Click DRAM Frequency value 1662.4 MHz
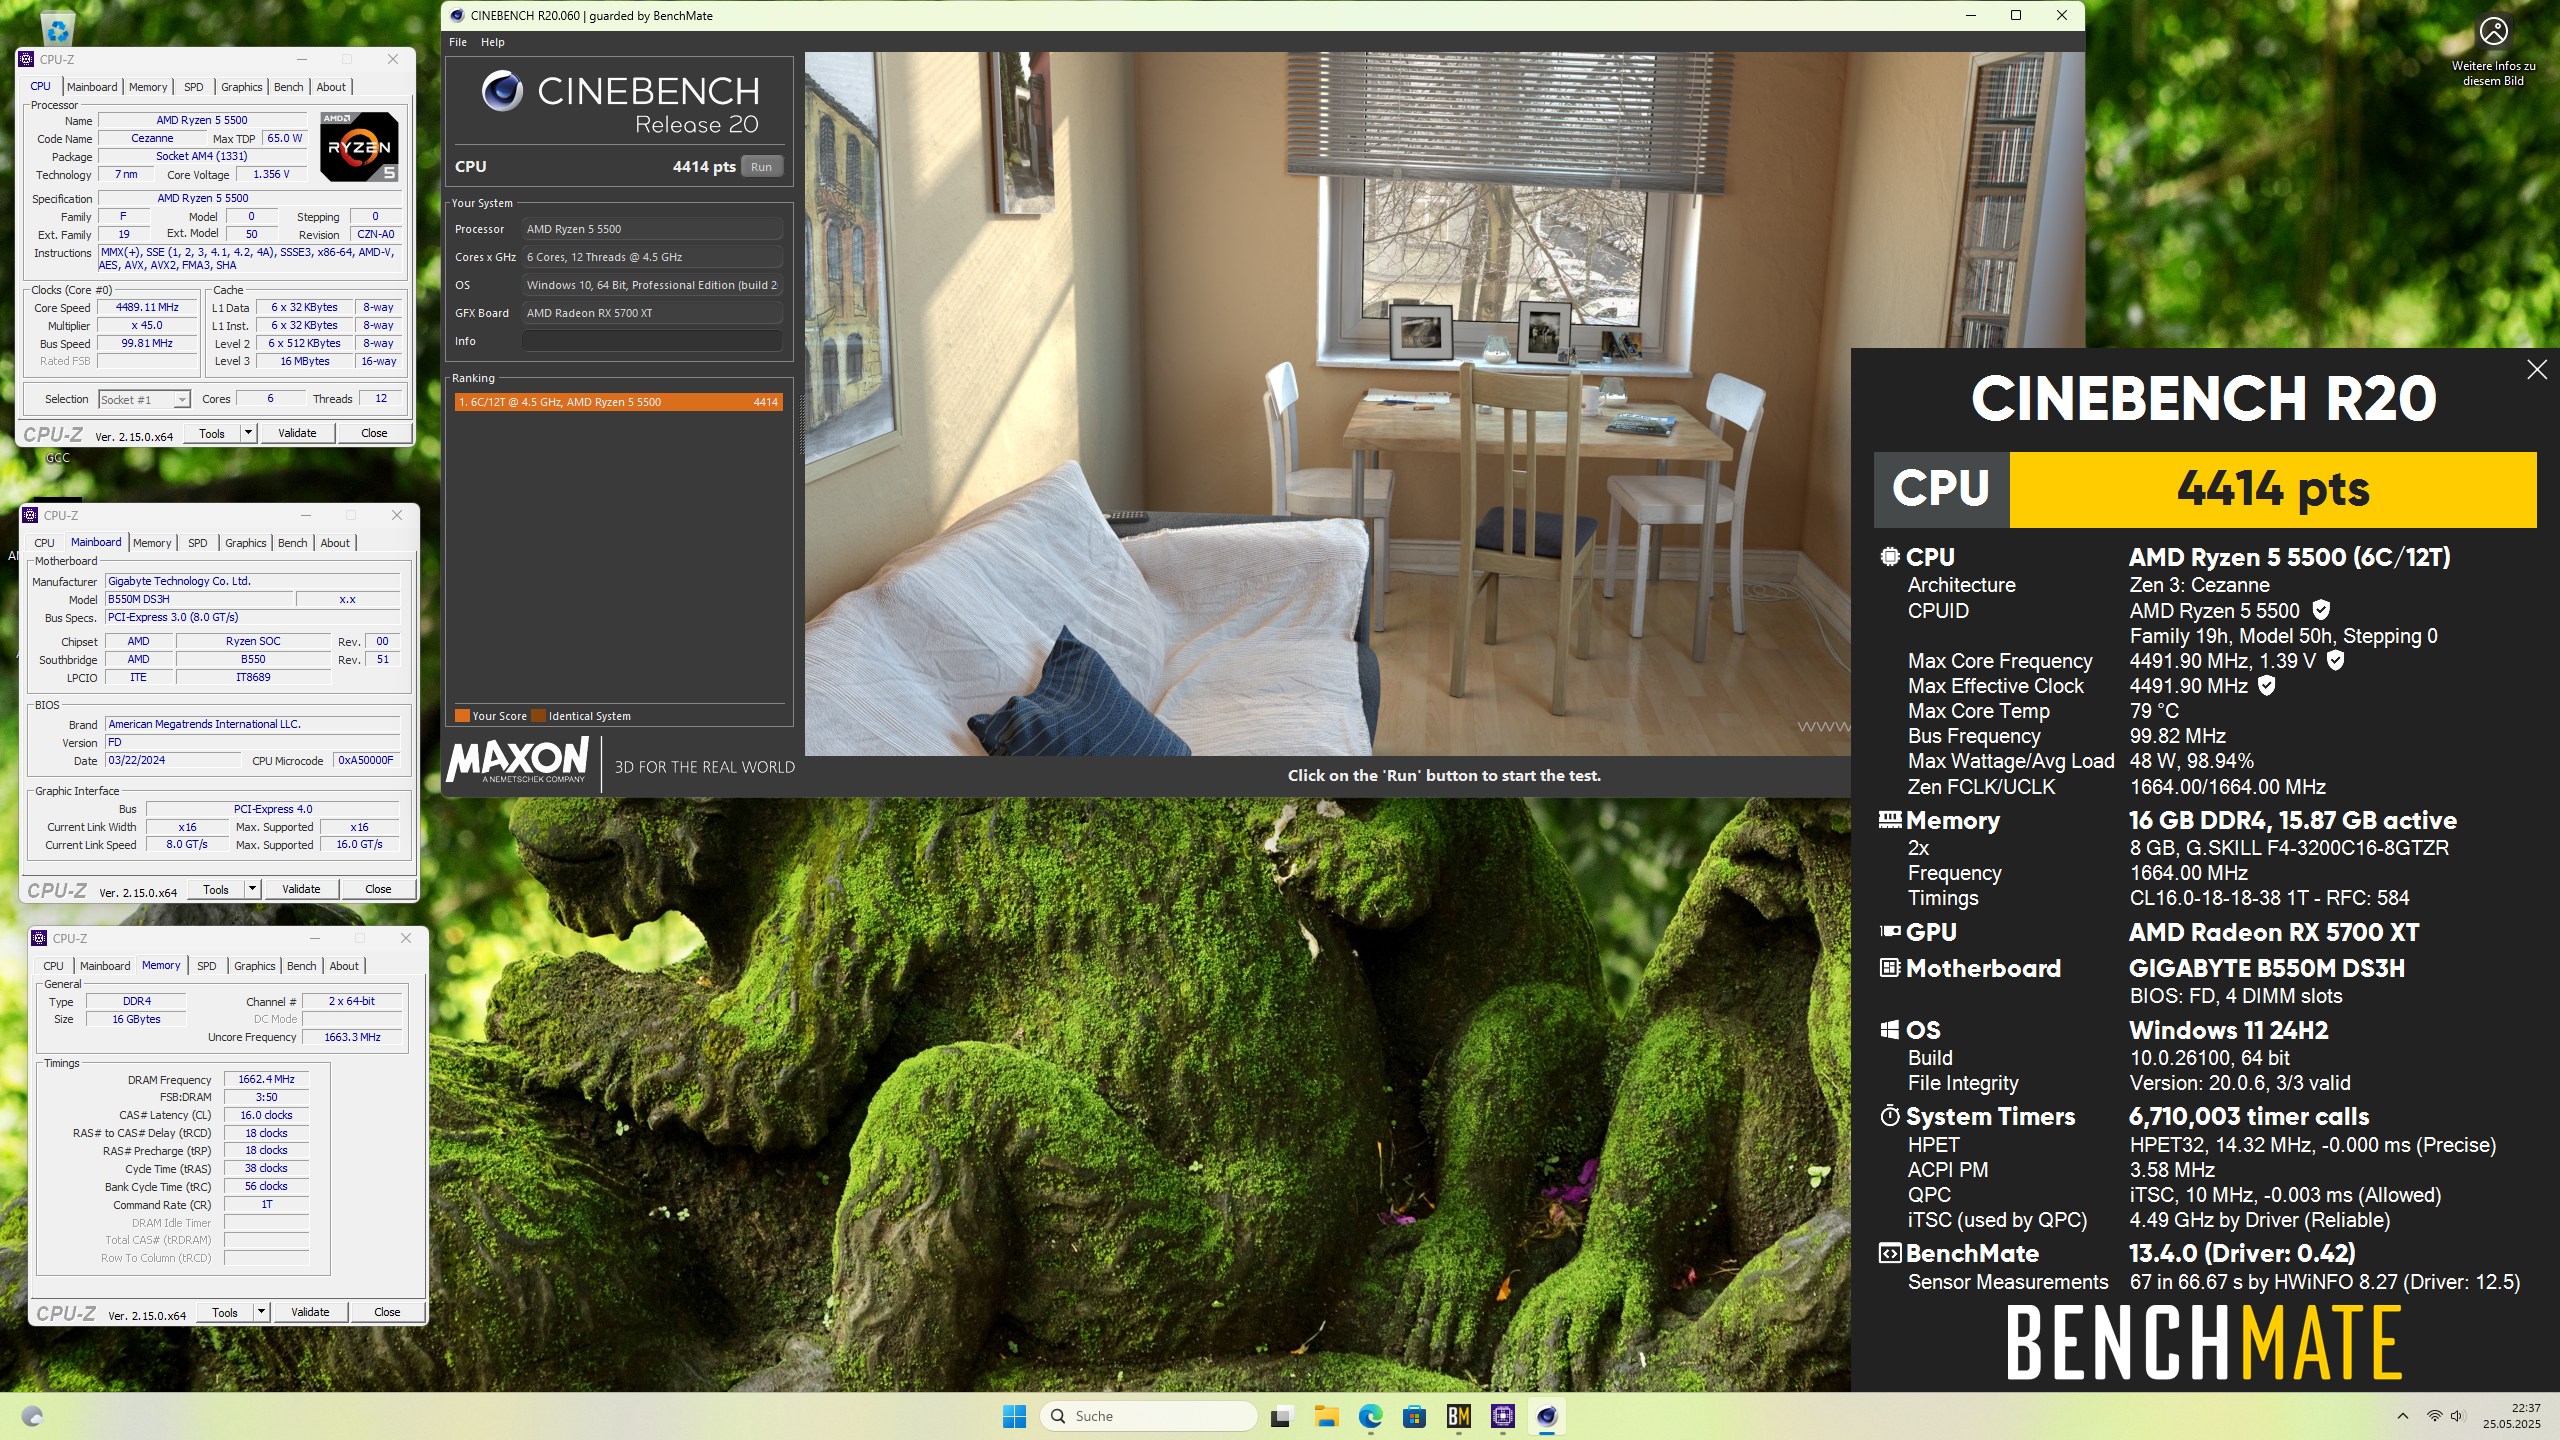The image size is (2560, 1440). [x=266, y=1079]
